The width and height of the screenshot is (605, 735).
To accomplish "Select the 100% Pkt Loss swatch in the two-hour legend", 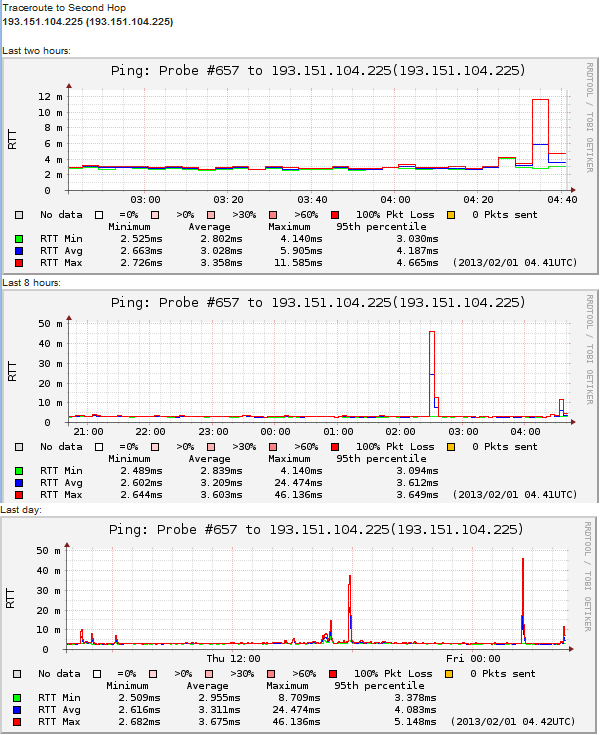I will (337, 214).
